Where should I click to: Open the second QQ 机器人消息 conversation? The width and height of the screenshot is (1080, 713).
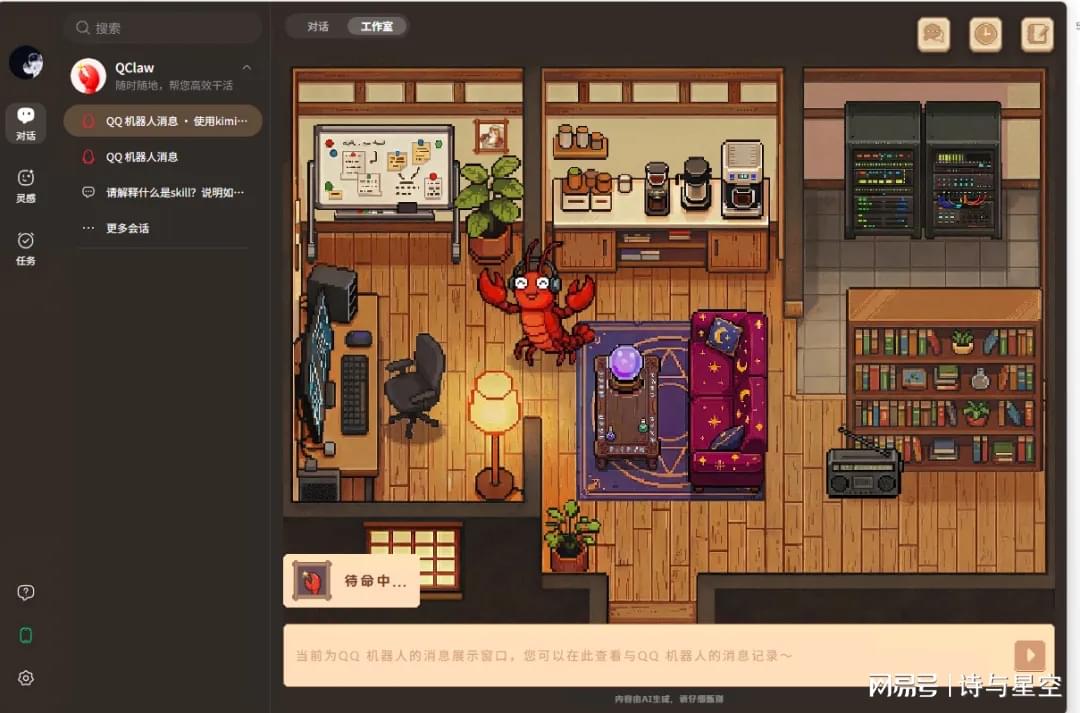click(142, 157)
